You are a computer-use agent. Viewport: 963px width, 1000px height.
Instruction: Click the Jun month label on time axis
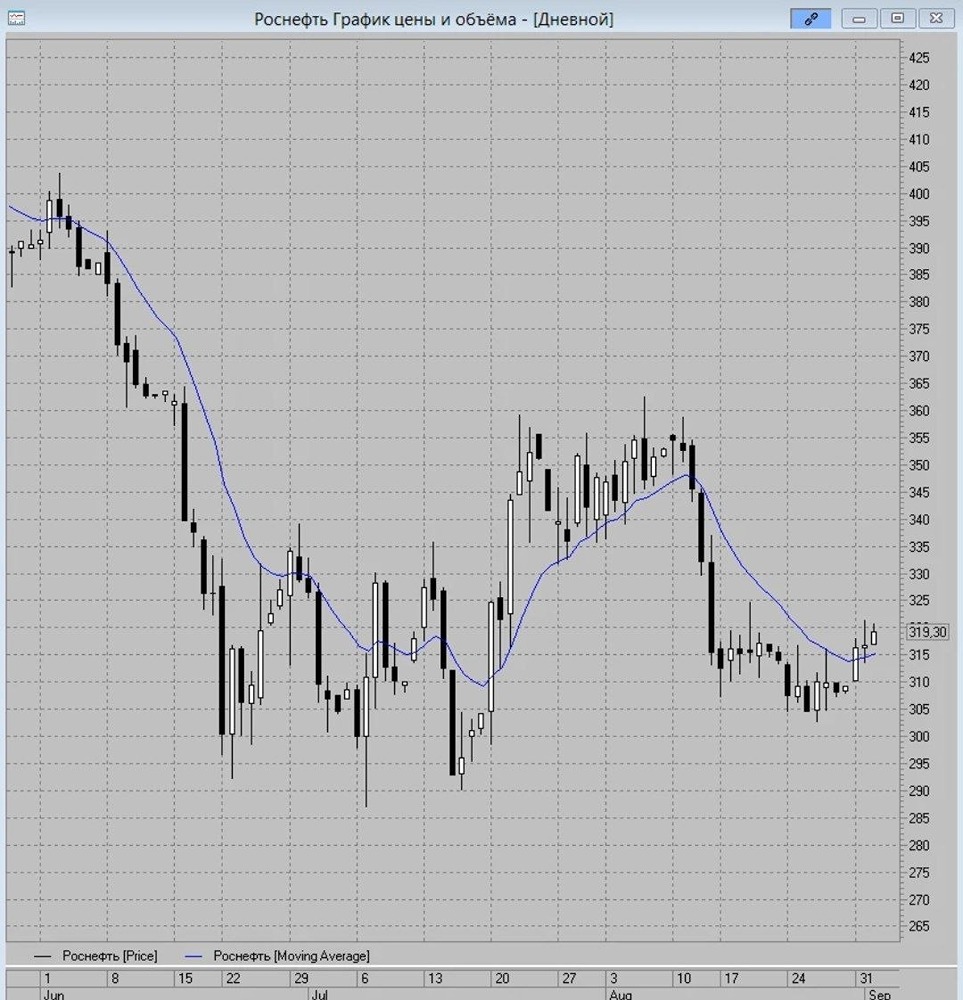coord(54,994)
